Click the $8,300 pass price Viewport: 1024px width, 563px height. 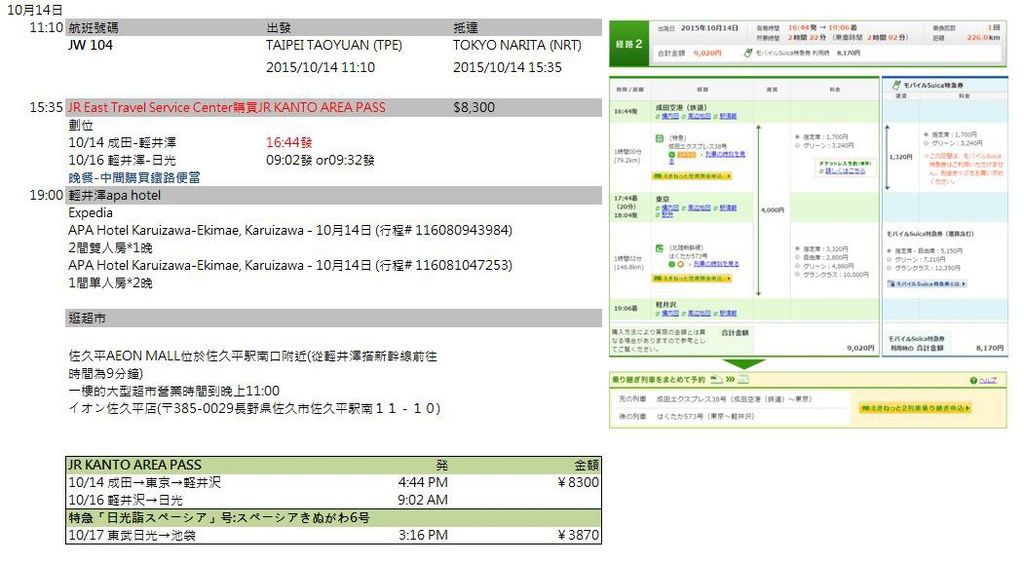click(474, 107)
